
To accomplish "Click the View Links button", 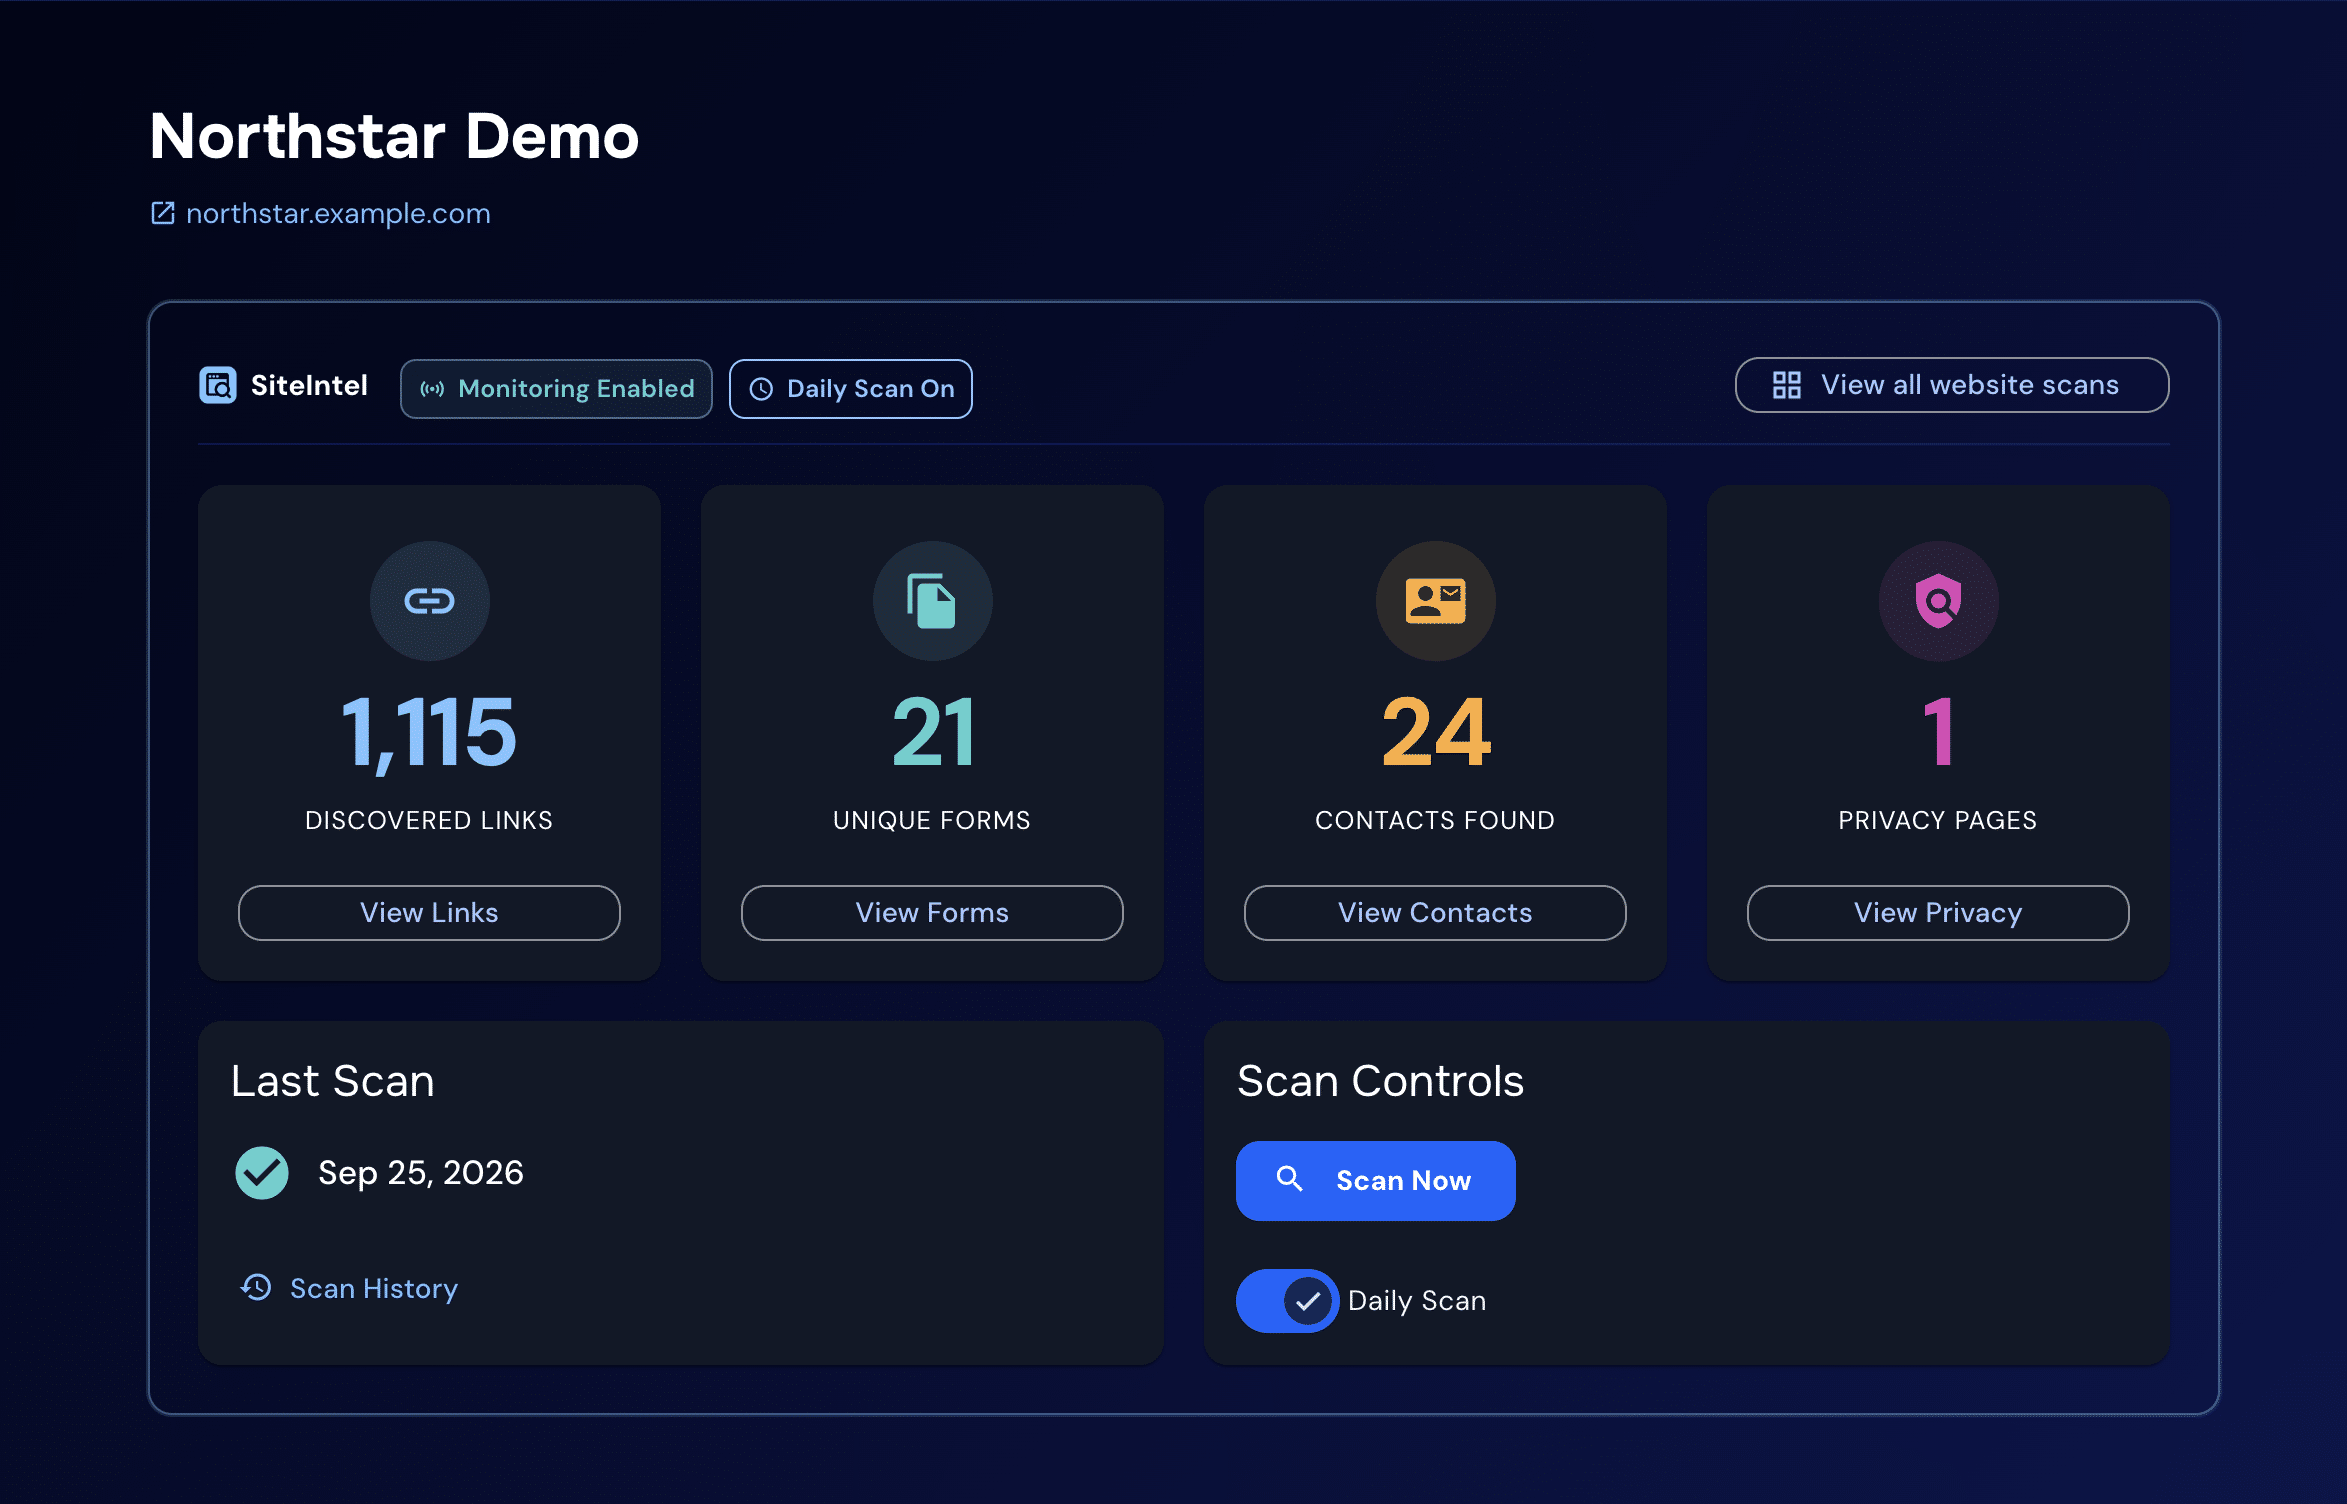I will [x=429, y=913].
